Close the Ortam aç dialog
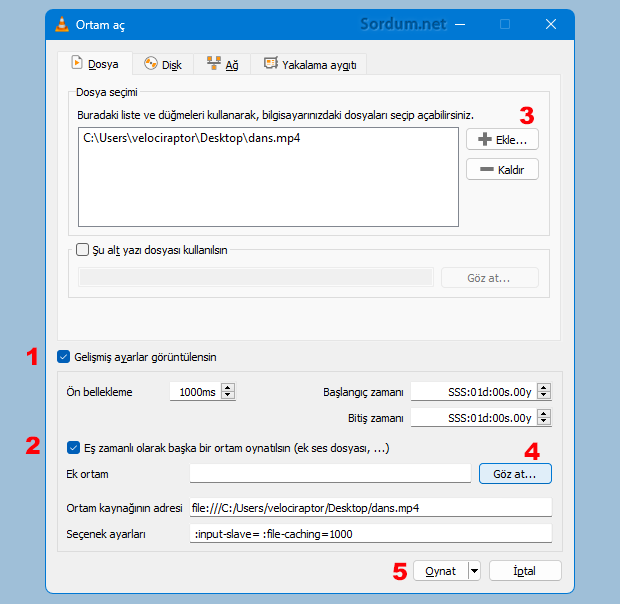The height and width of the screenshot is (604, 620). point(551,25)
